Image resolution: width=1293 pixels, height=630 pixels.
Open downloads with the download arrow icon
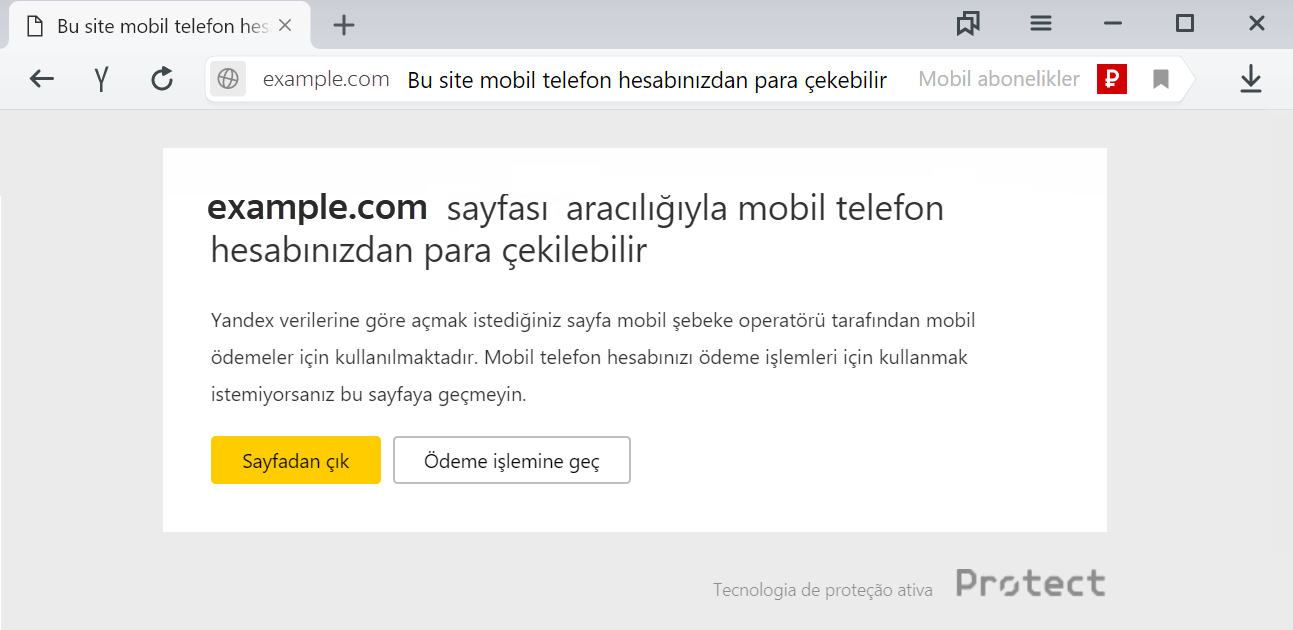click(1250, 79)
